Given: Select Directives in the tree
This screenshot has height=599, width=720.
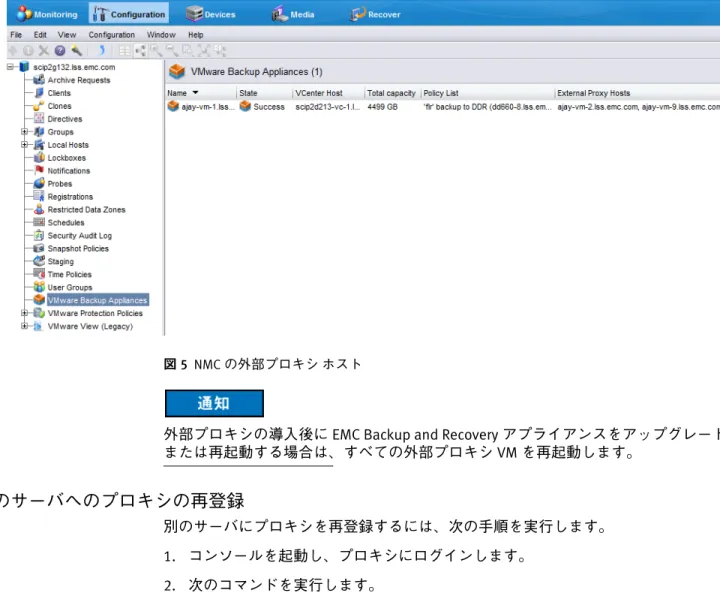Looking at the screenshot, I should click(65, 119).
